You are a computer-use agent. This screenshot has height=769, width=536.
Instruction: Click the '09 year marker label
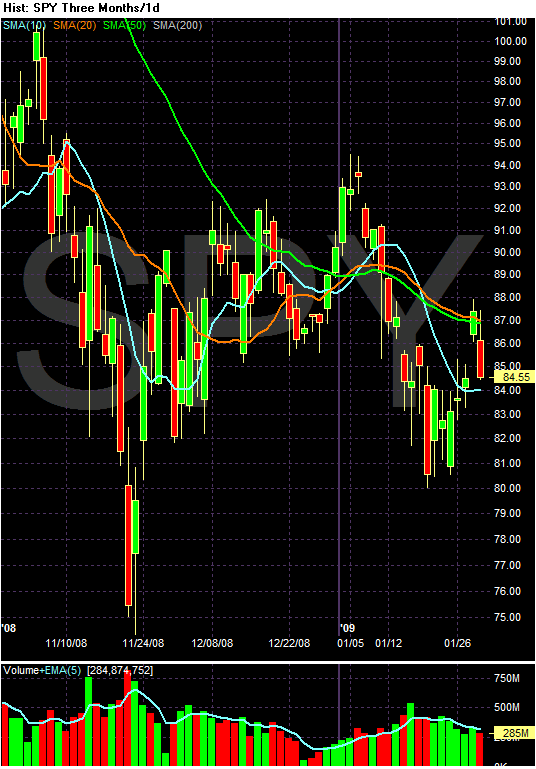point(348,628)
